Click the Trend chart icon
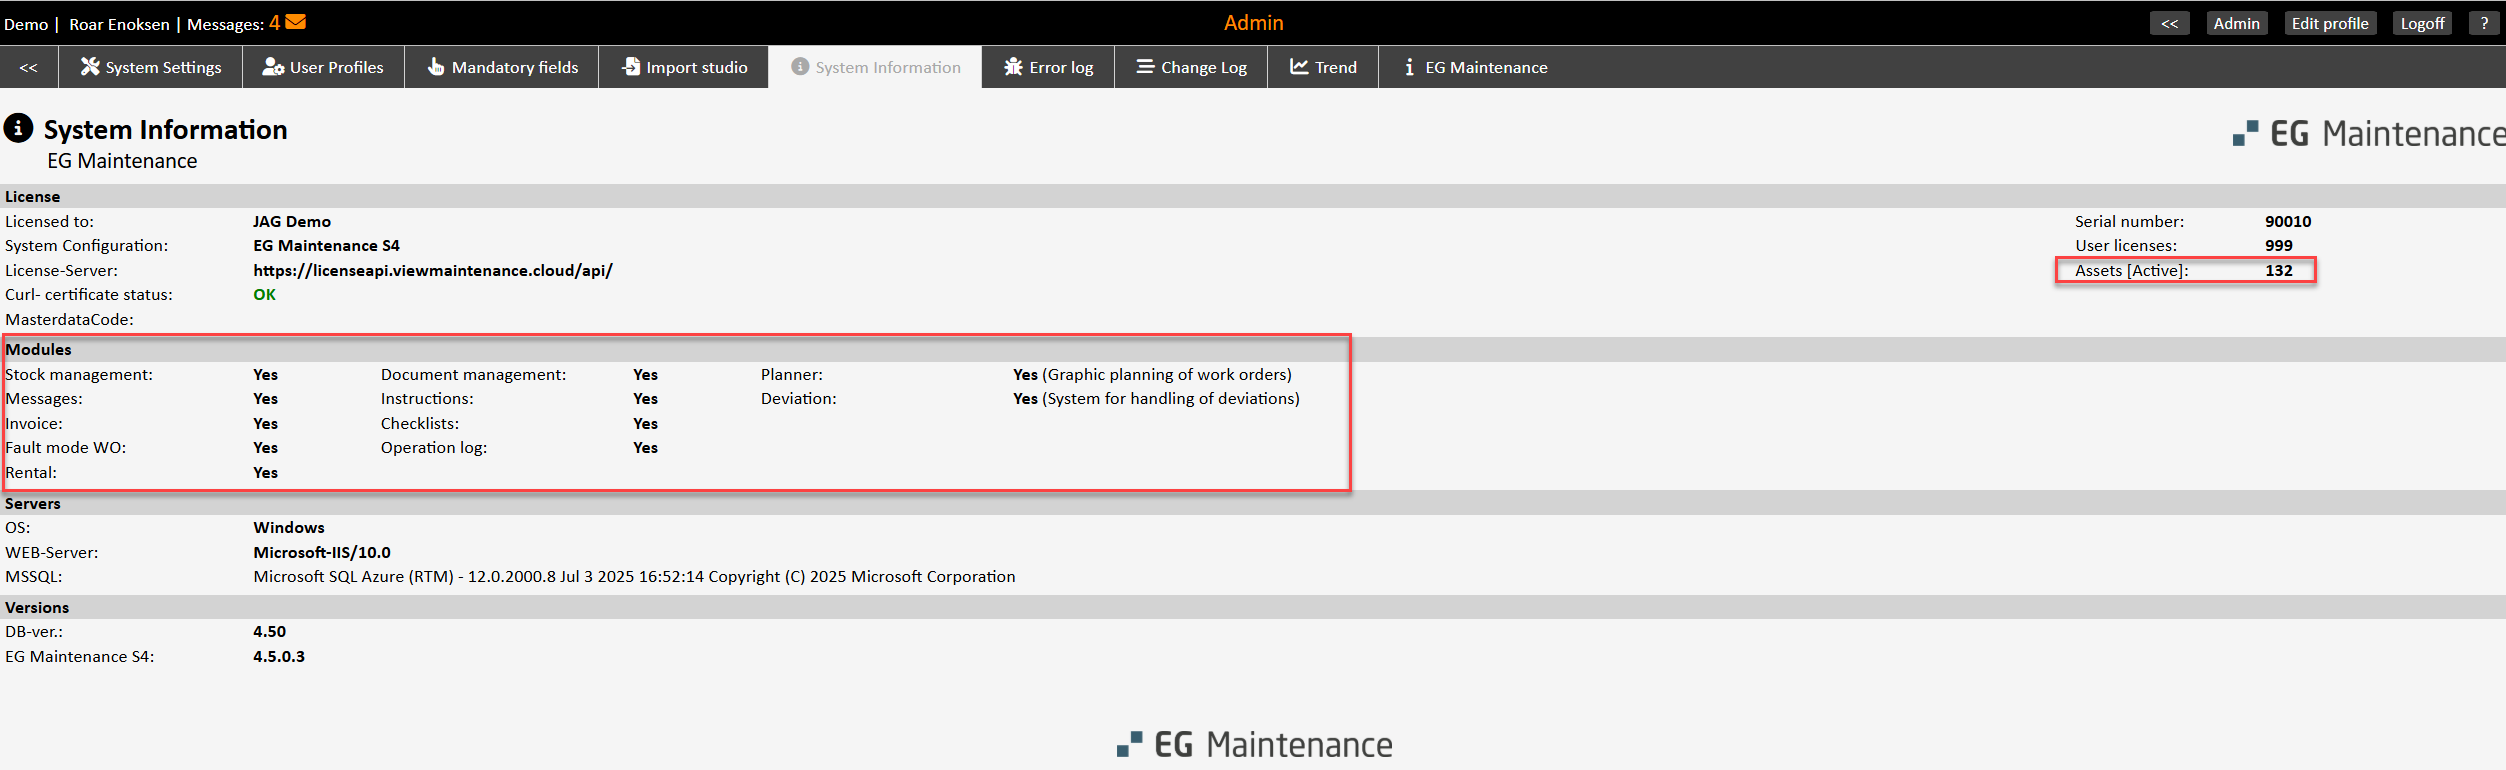Image resolution: width=2506 pixels, height=770 pixels. coord(1299,67)
